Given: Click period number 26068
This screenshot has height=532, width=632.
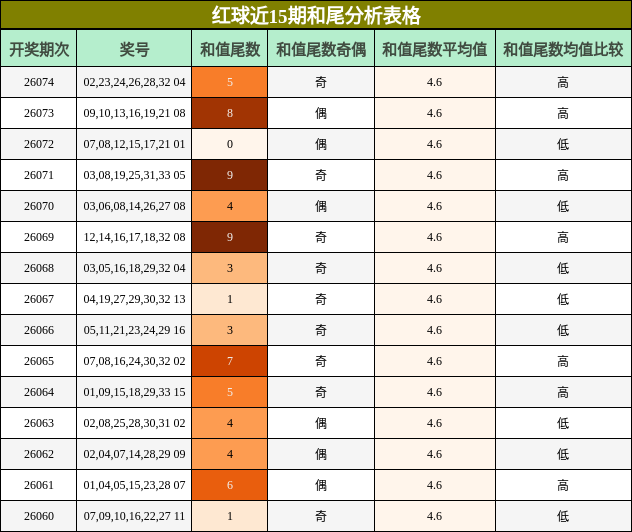Looking at the screenshot, I should (x=39, y=268).
